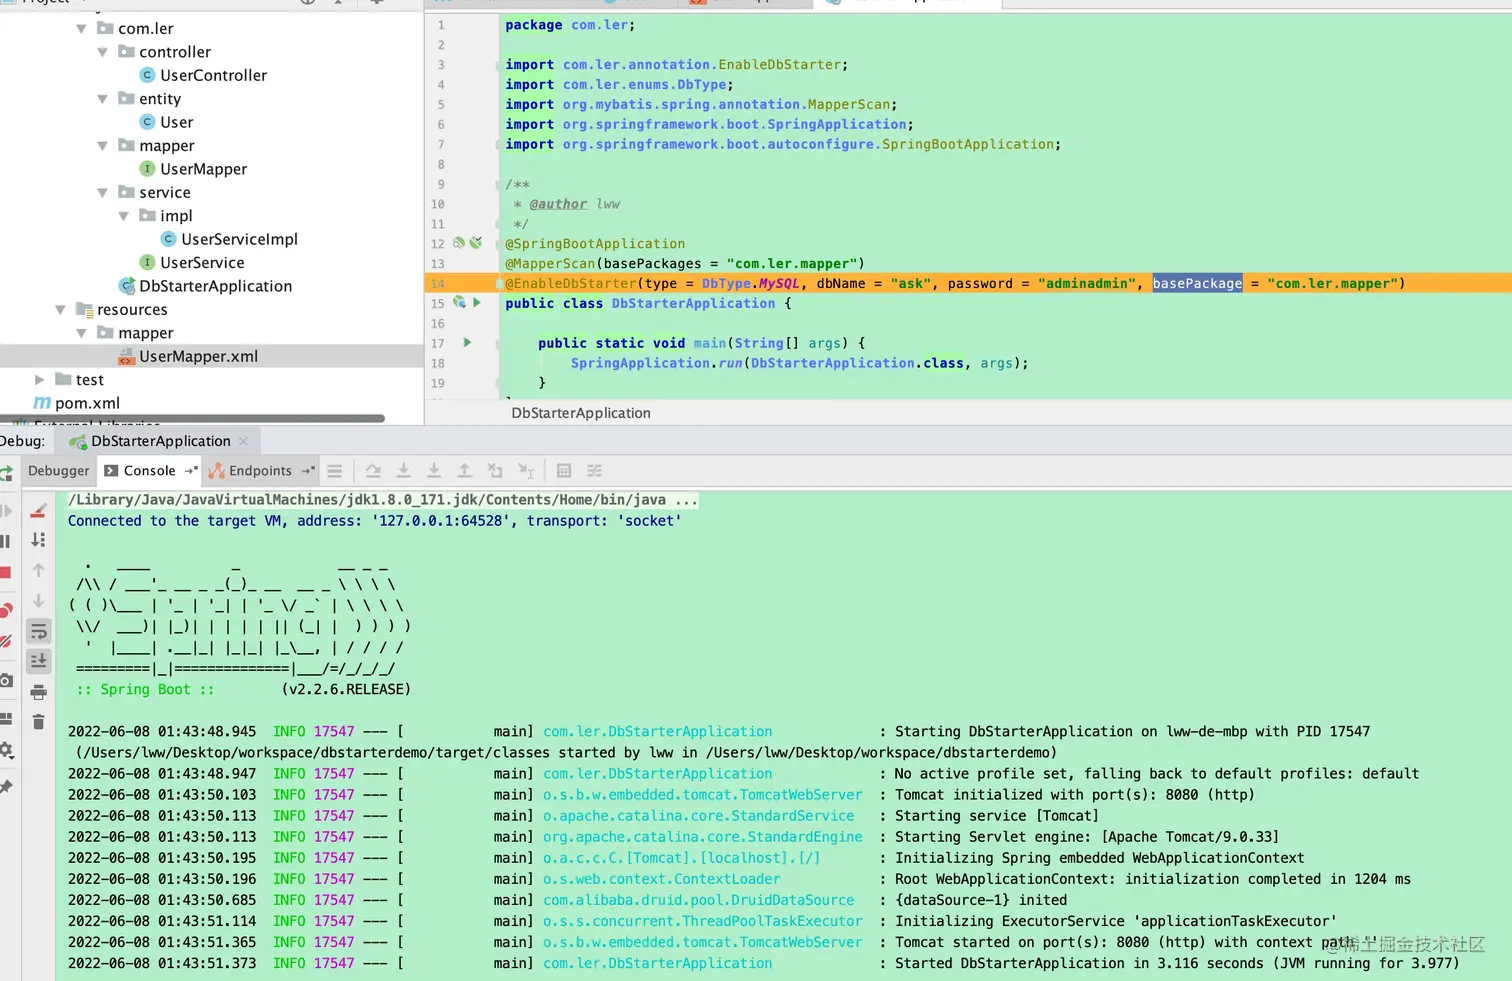
Task: Open UserServiceImpl class
Action: 239,239
